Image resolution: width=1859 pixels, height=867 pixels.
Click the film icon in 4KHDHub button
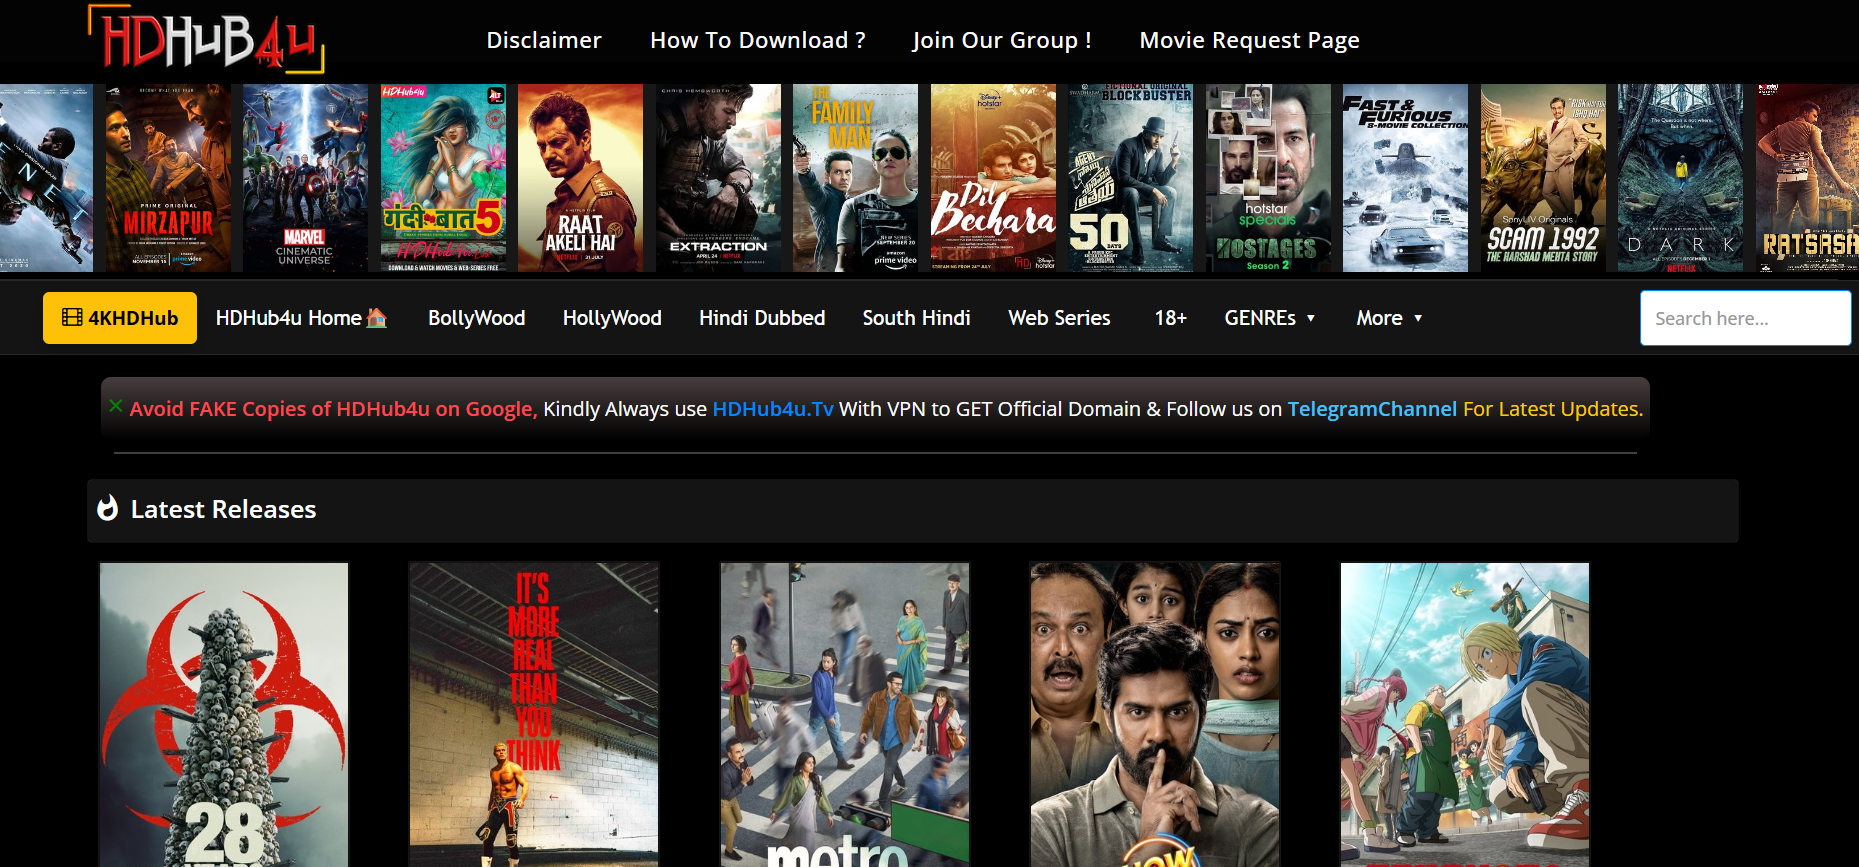coord(72,318)
